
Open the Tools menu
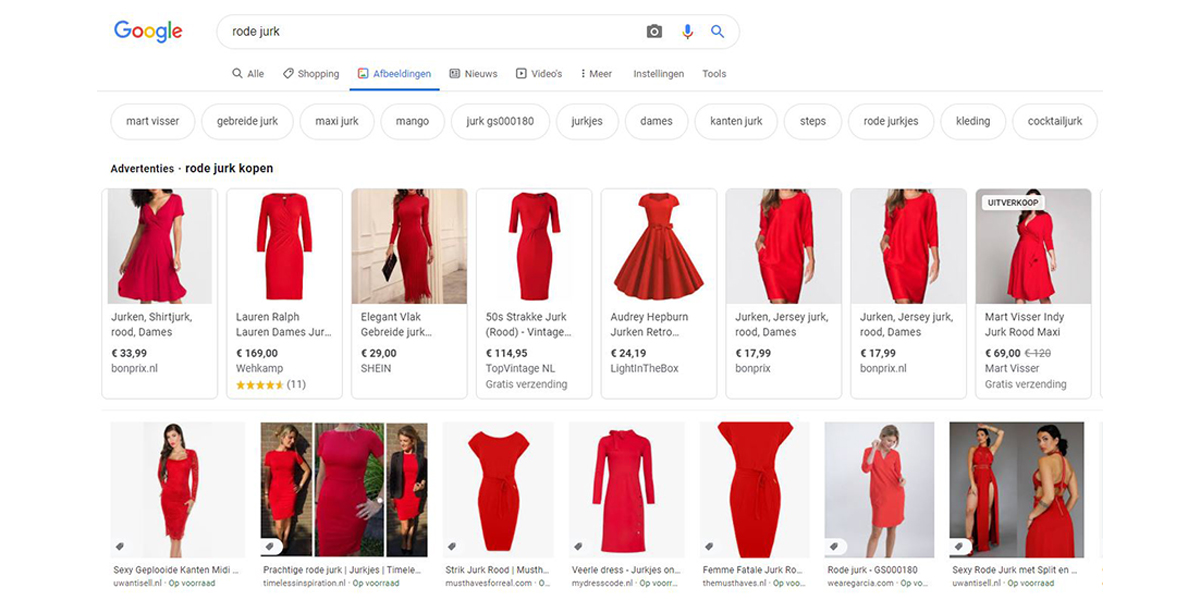(713, 73)
